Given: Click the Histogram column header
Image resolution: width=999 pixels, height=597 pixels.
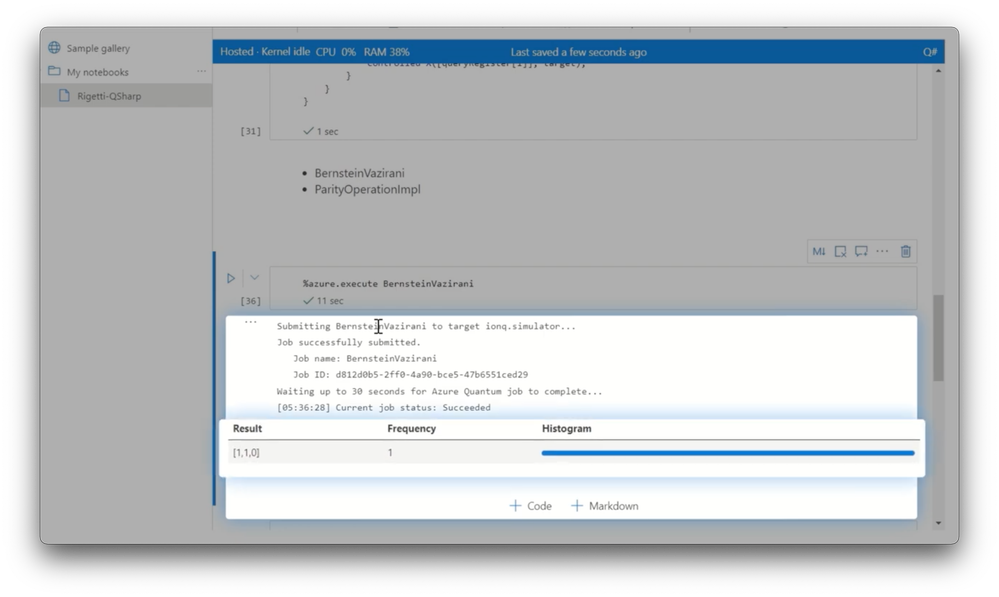Looking at the screenshot, I should 566,429.
